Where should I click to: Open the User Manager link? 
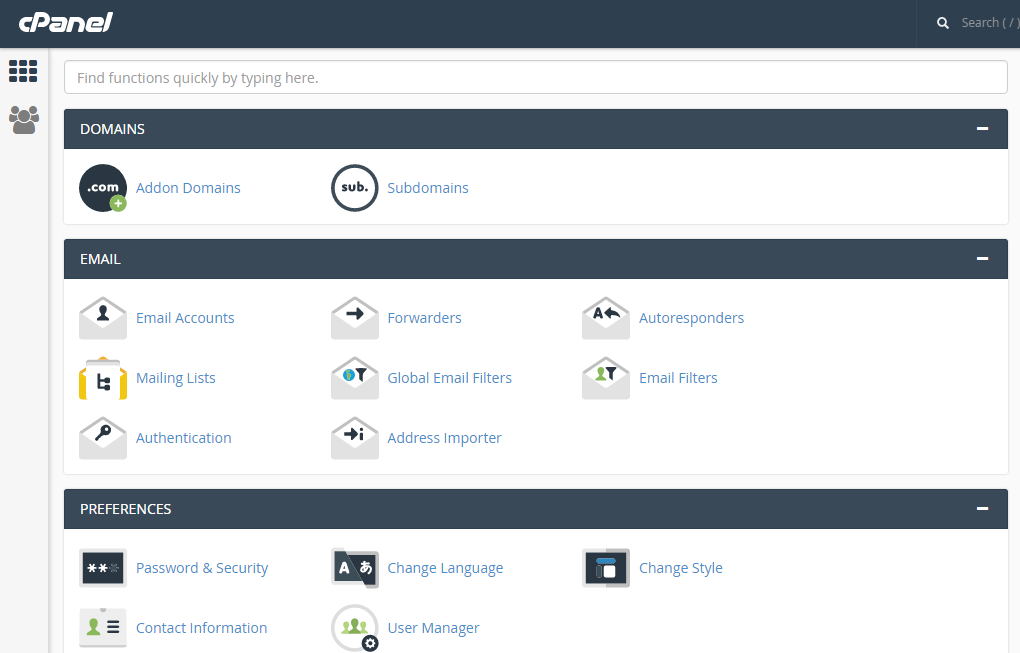[x=433, y=628]
